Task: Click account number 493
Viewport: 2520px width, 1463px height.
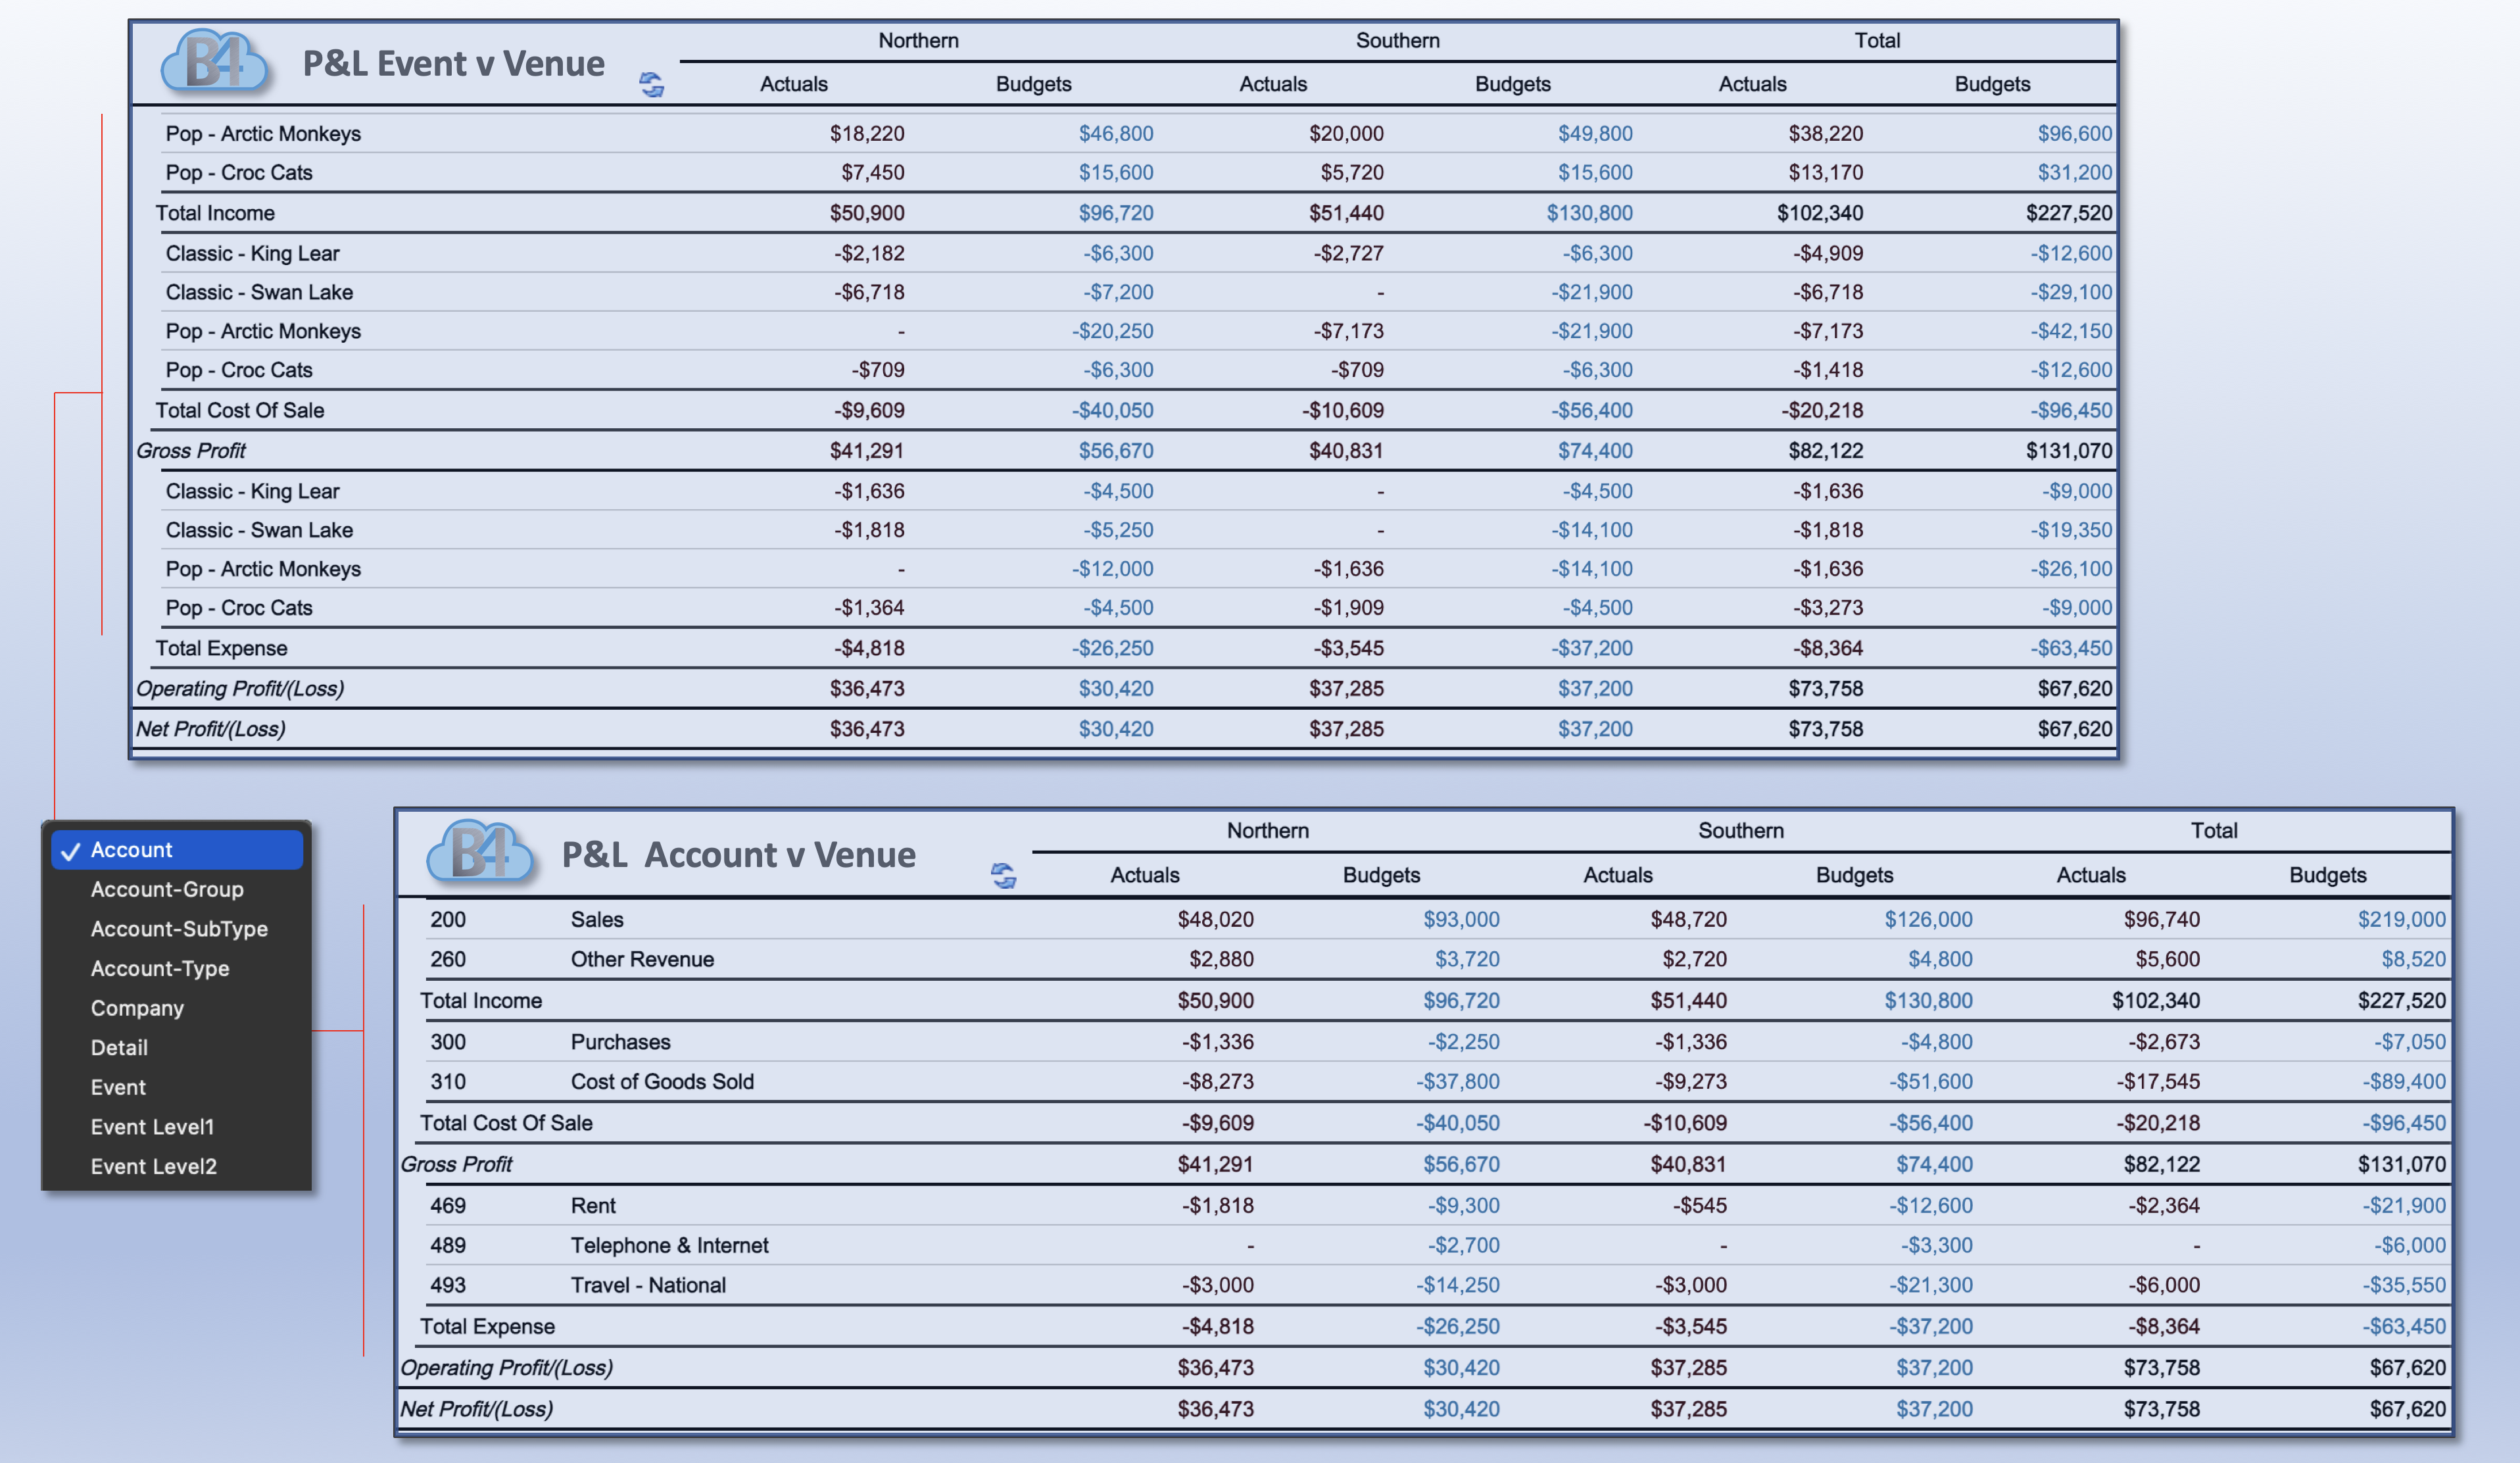Action: [x=448, y=1285]
